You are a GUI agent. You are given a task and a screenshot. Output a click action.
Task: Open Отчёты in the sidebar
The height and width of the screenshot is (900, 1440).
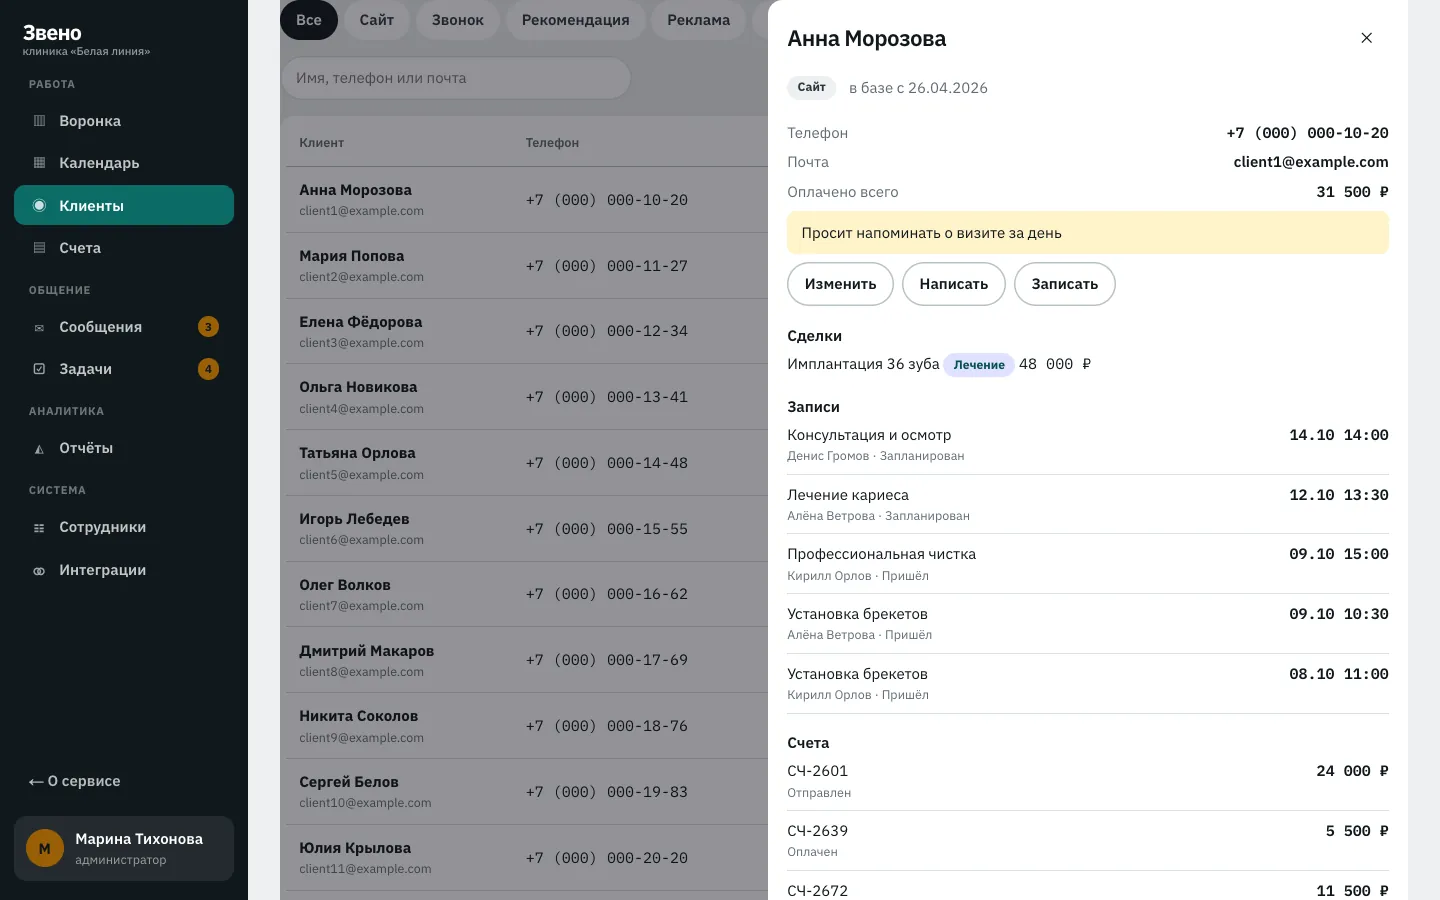tap(124, 448)
